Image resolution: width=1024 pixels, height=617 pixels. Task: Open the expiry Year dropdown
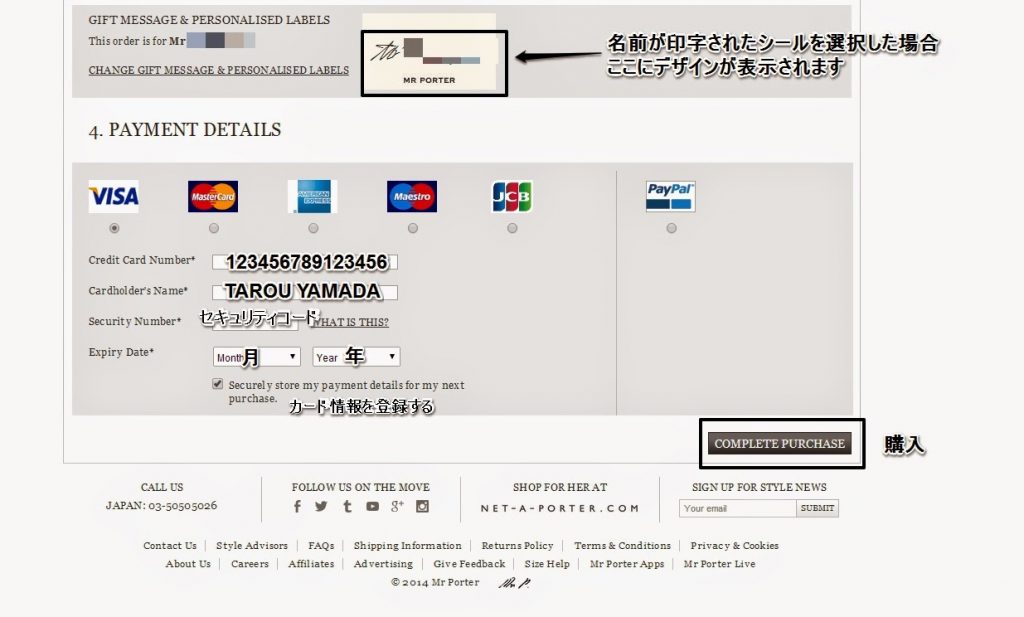[x=357, y=356]
